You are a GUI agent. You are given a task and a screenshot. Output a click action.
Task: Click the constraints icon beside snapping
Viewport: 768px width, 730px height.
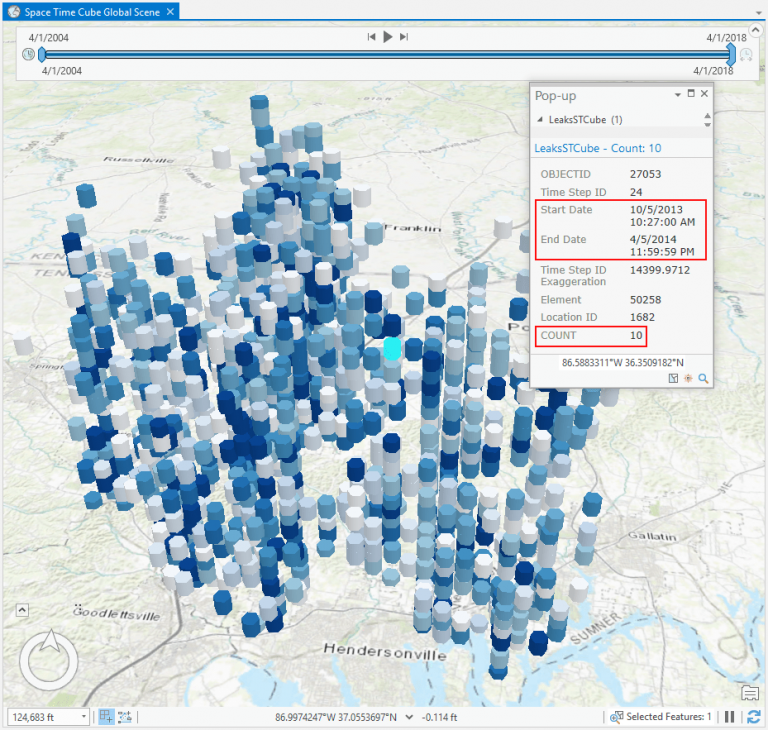pyautogui.click(x=124, y=717)
